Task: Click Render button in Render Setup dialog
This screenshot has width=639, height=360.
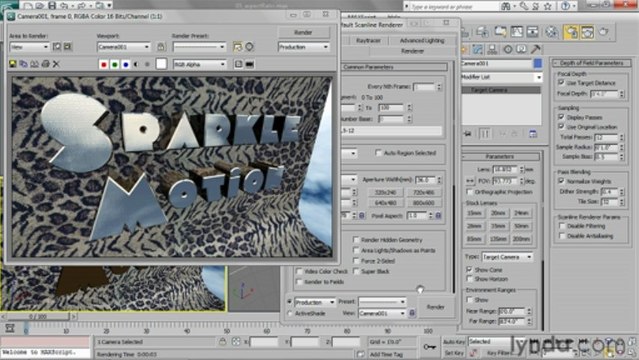Action: pyautogui.click(x=435, y=307)
